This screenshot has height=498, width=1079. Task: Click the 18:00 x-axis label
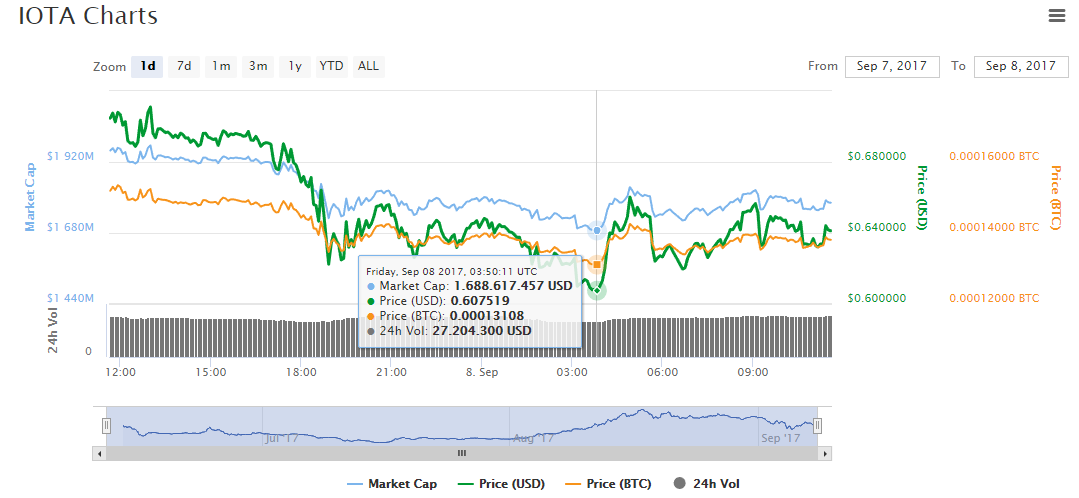click(x=301, y=372)
